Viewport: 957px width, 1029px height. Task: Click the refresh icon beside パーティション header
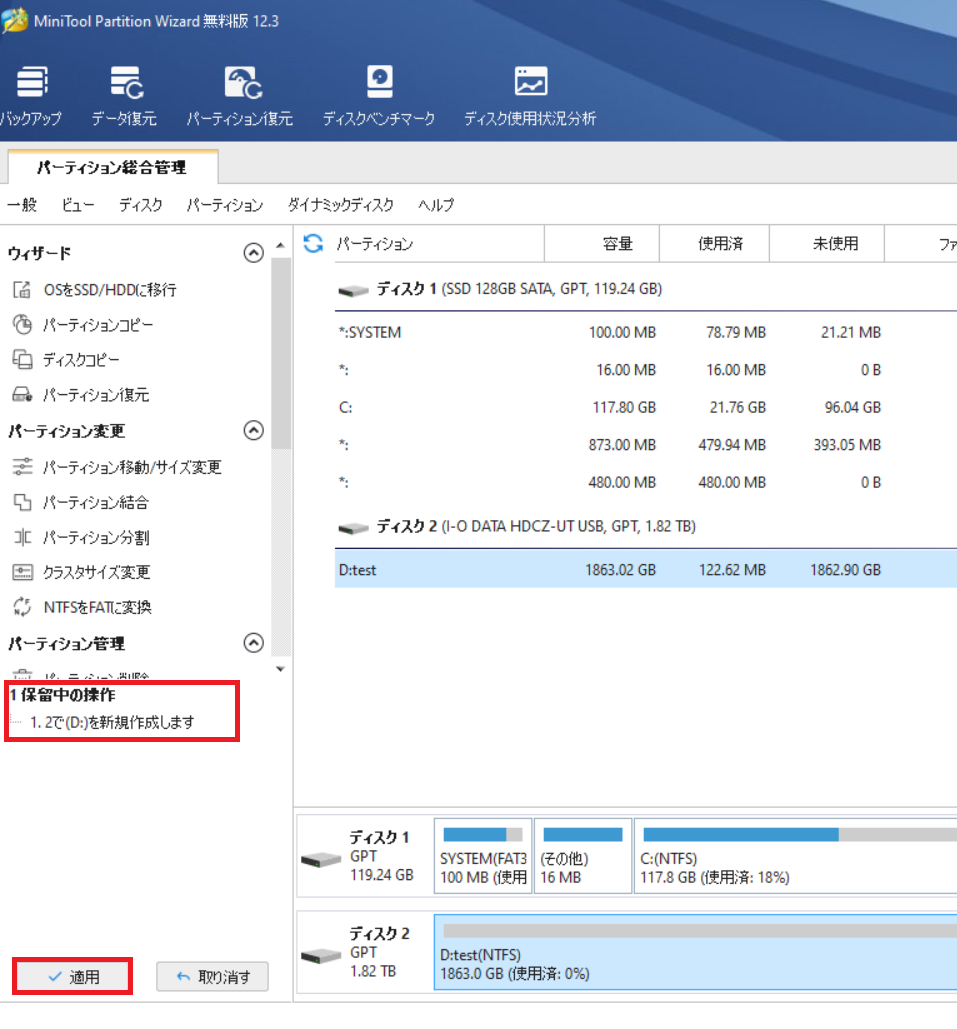tap(313, 243)
